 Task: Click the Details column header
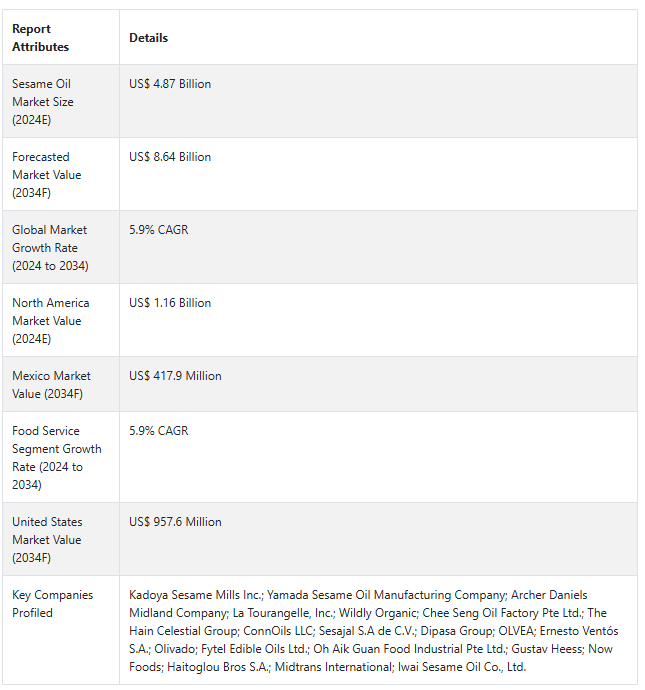pos(148,38)
